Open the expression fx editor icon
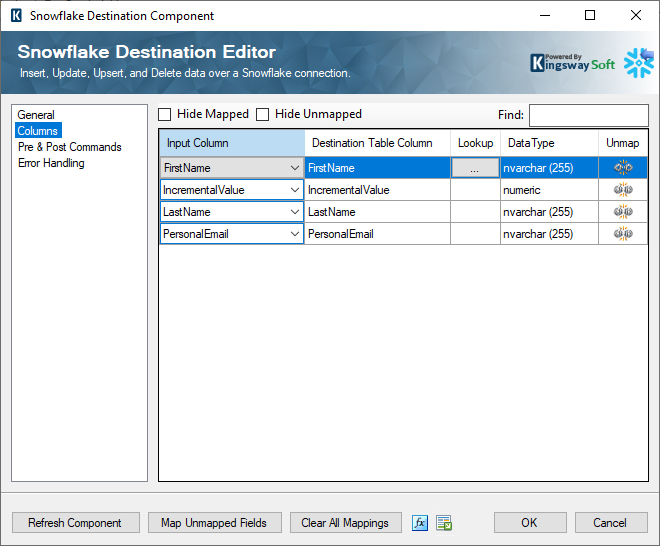The image size is (660, 547). click(x=420, y=523)
